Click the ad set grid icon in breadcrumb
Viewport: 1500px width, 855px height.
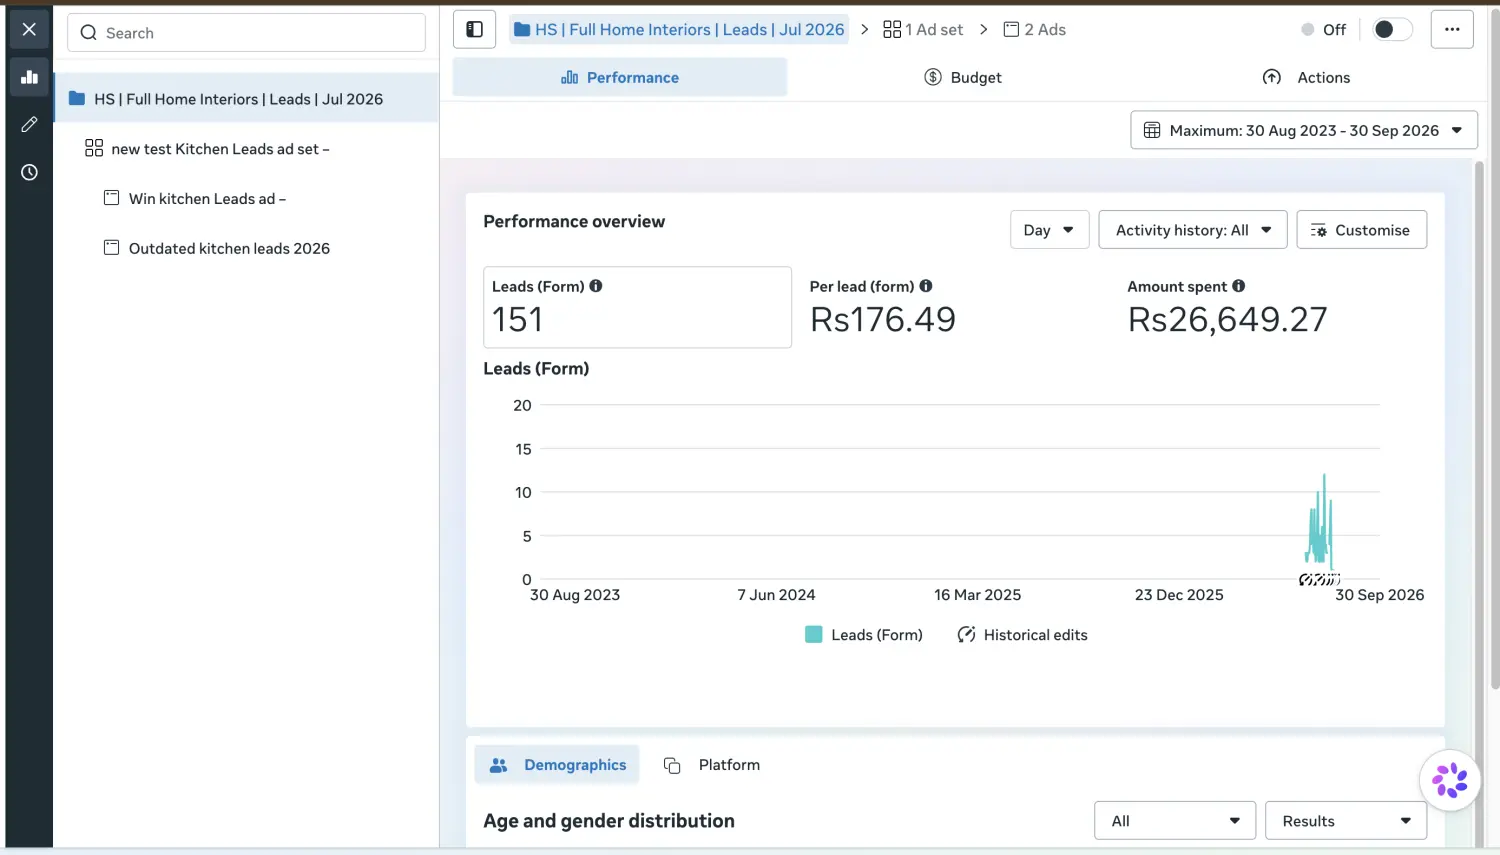click(x=892, y=30)
